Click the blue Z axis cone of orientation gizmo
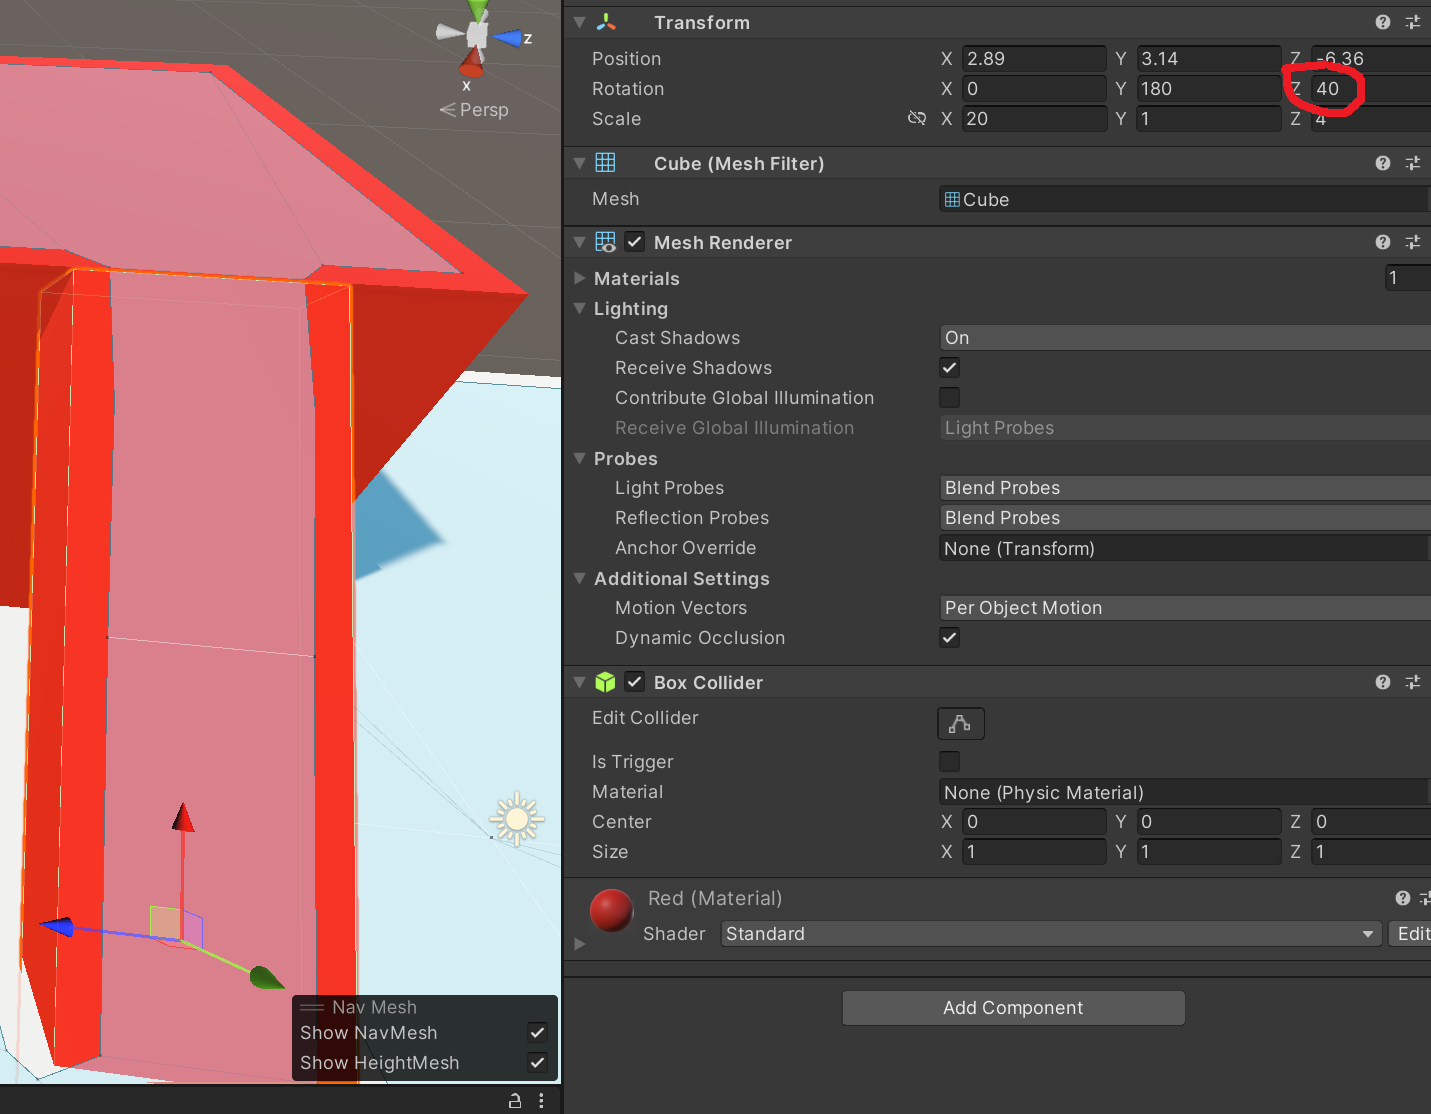Image resolution: width=1431 pixels, height=1114 pixels. click(507, 38)
